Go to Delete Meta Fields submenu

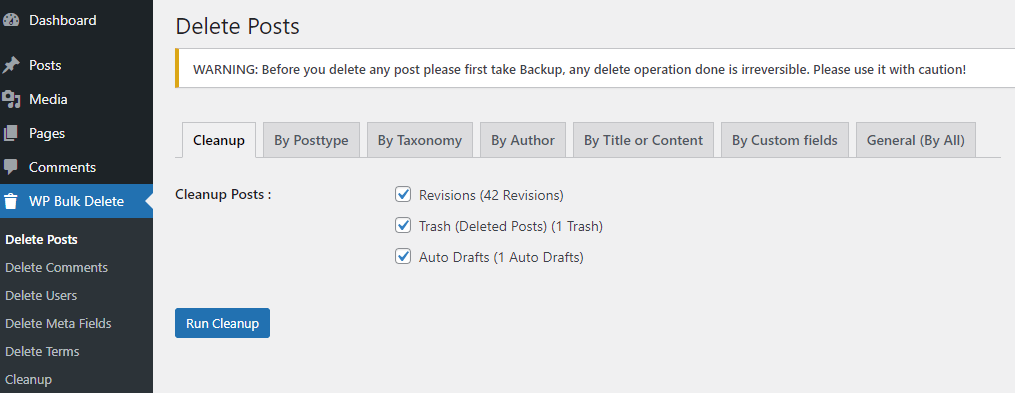(58, 323)
